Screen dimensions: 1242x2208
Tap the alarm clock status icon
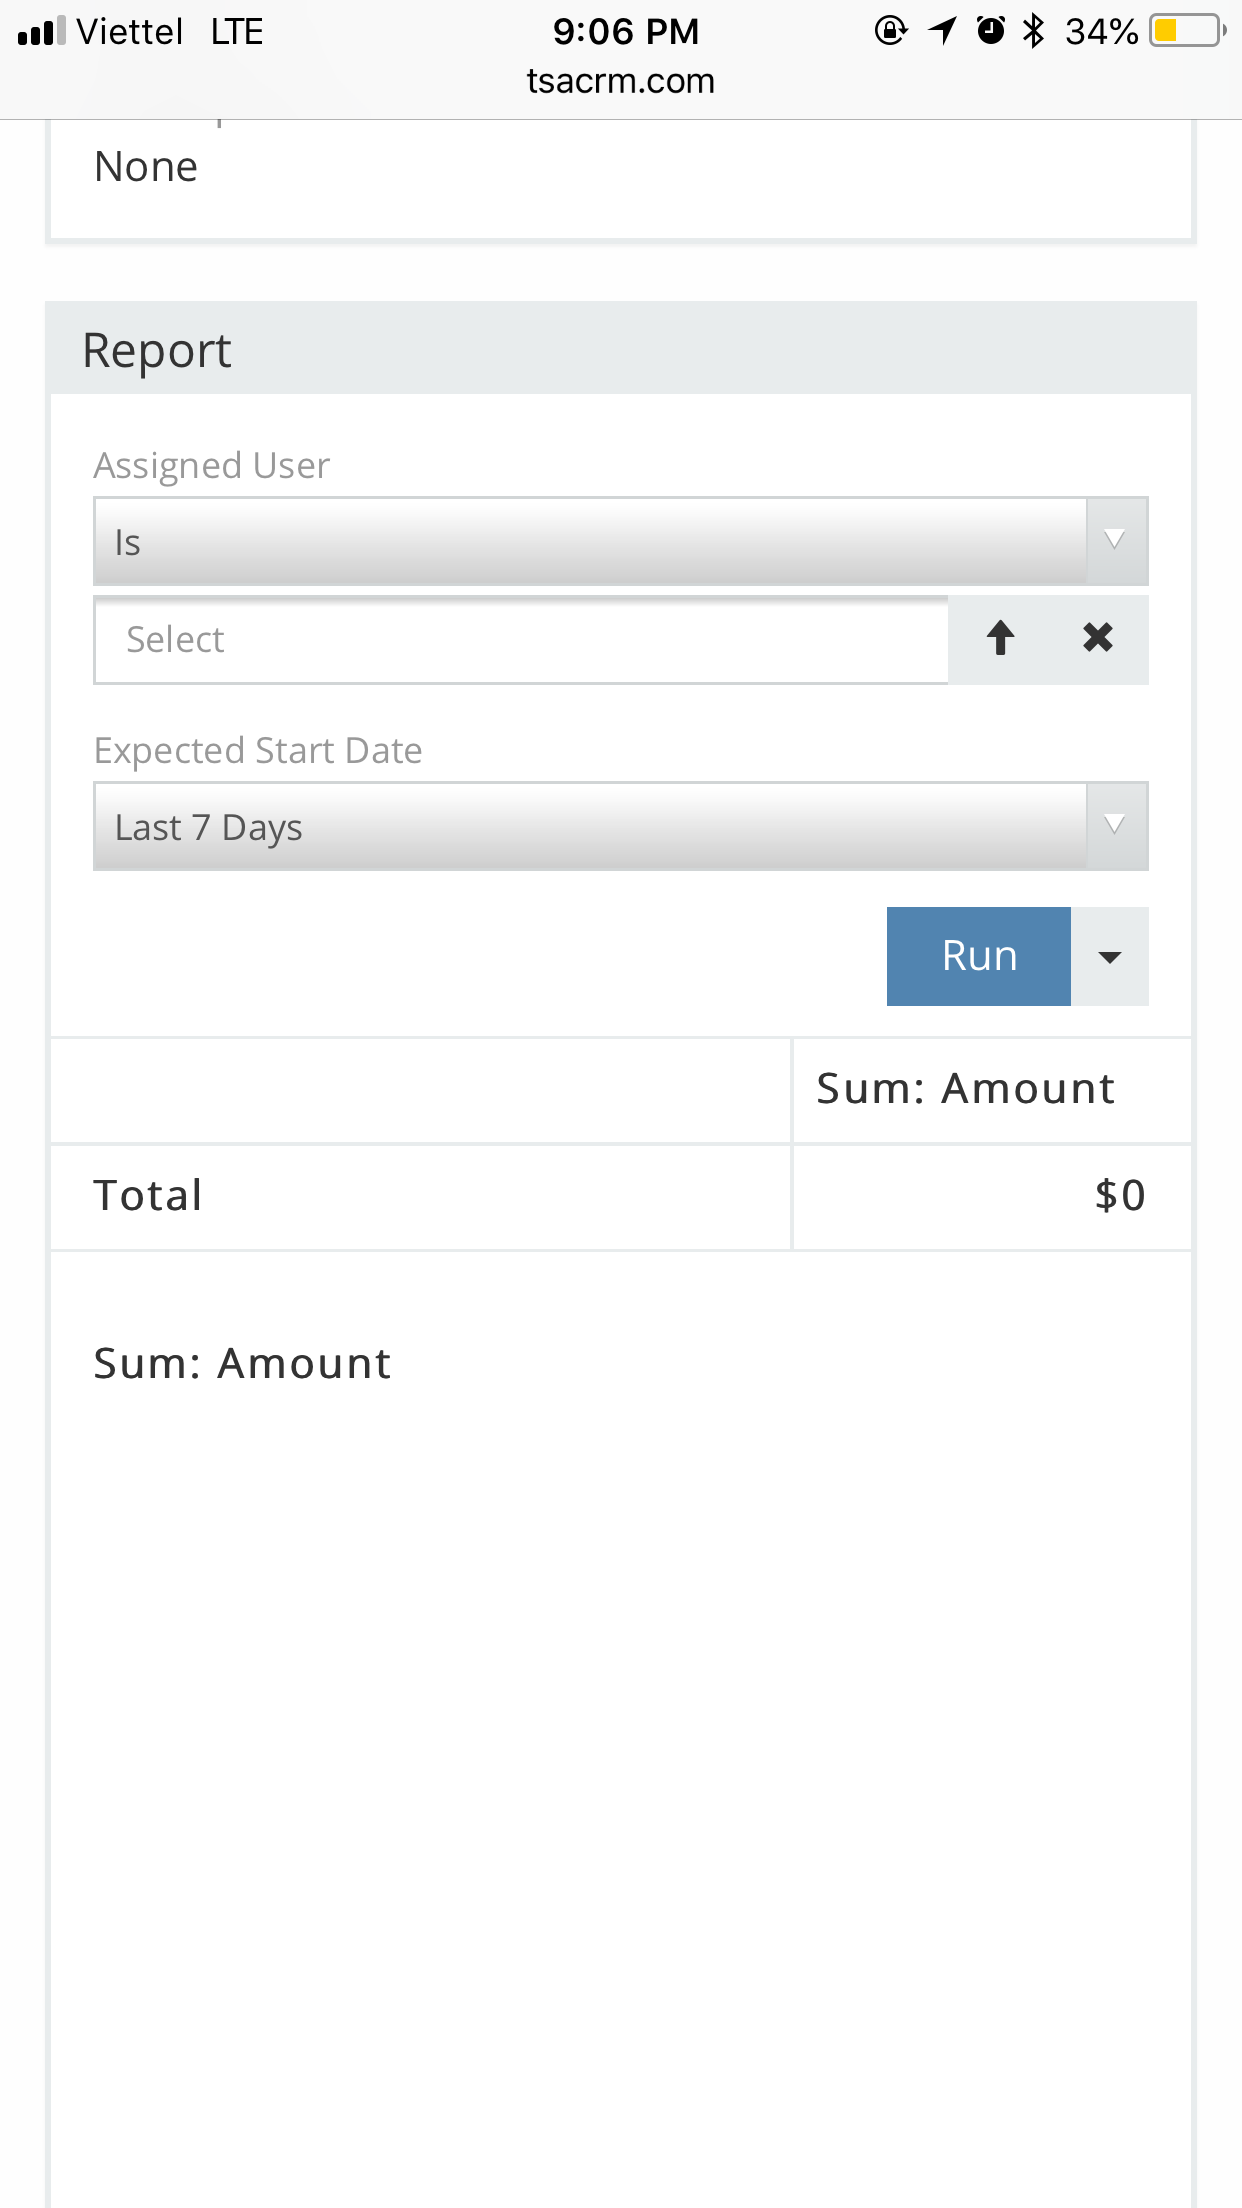990,31
